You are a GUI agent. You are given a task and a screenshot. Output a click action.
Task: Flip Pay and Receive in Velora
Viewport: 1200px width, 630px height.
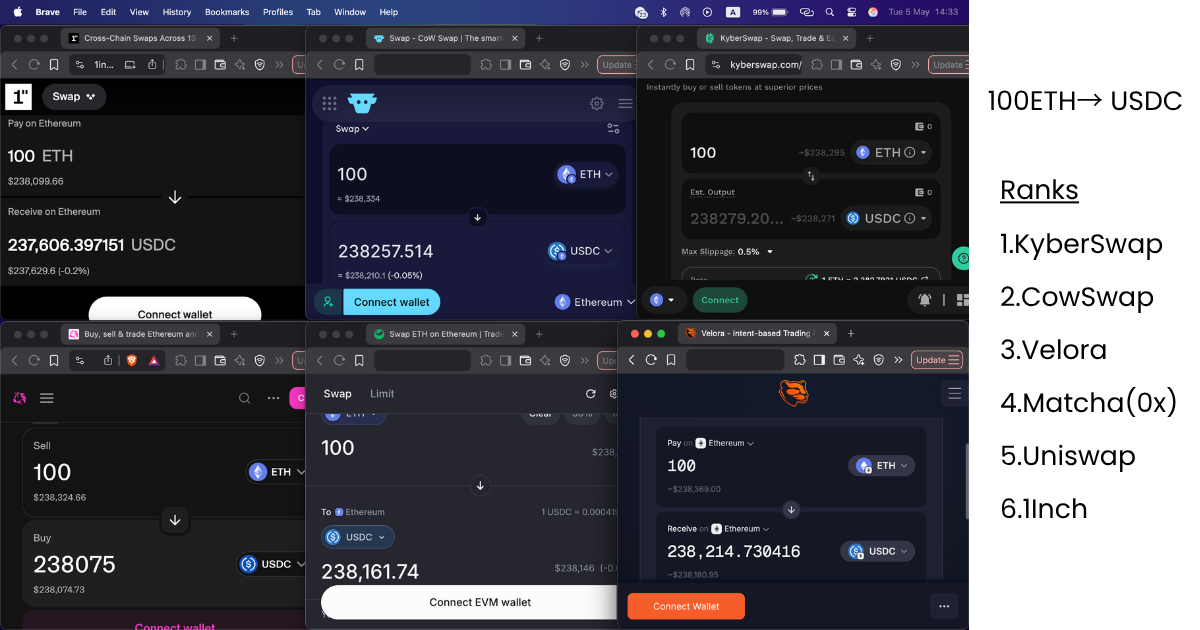coord(791,510)
